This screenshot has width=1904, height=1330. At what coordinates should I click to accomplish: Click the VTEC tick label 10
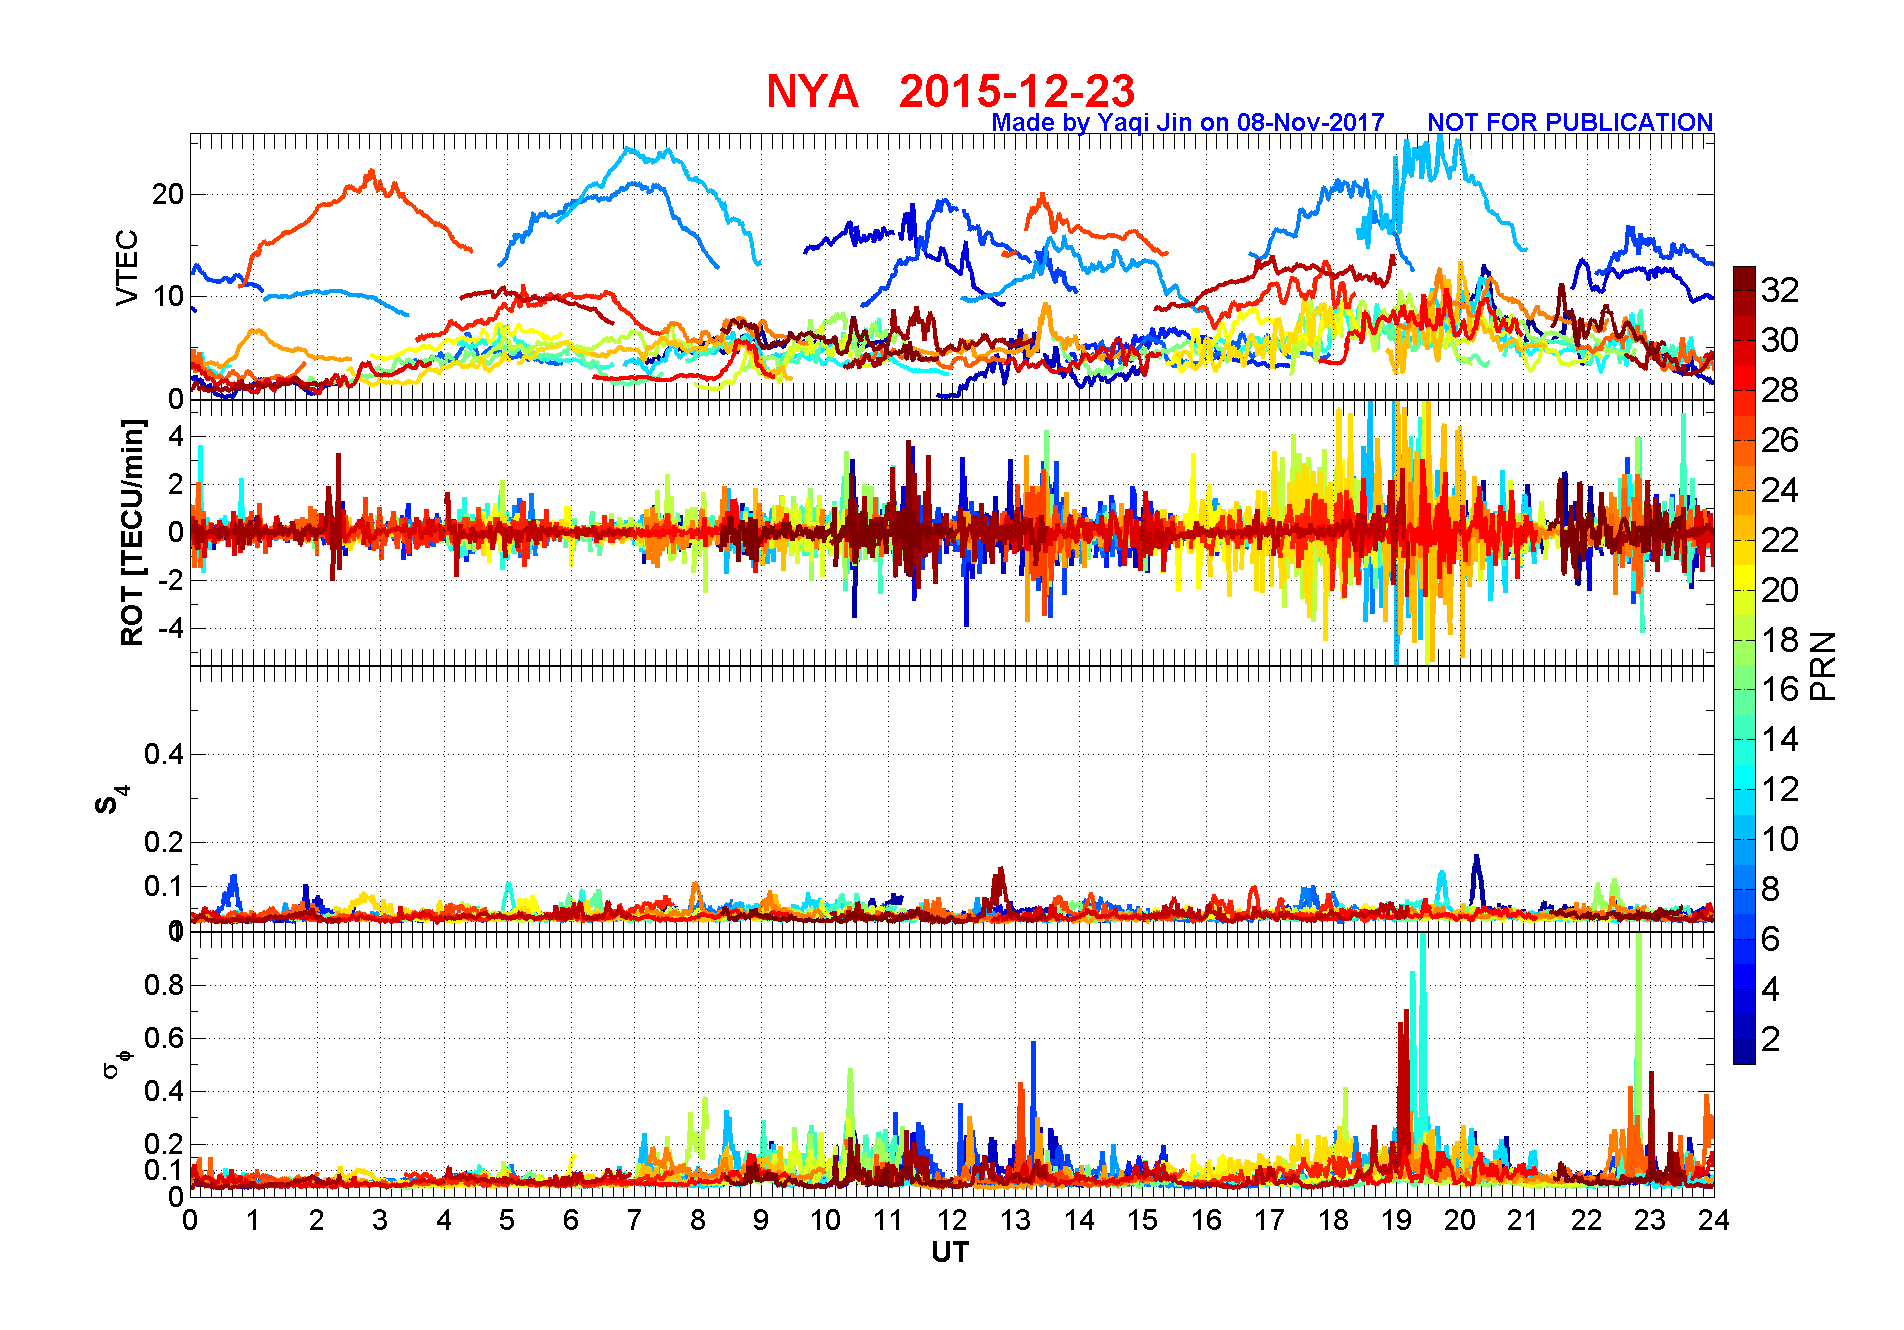point(168,296)
